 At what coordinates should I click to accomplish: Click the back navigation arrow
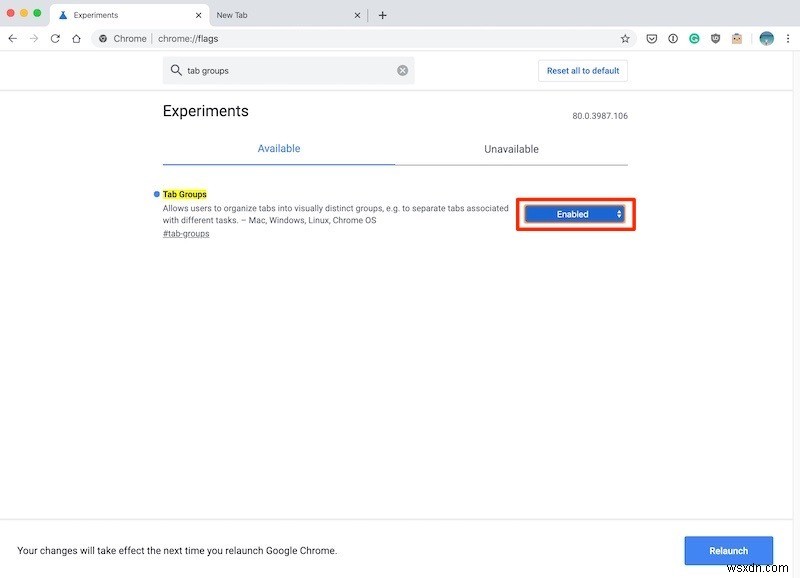click(x=11, y=38)
